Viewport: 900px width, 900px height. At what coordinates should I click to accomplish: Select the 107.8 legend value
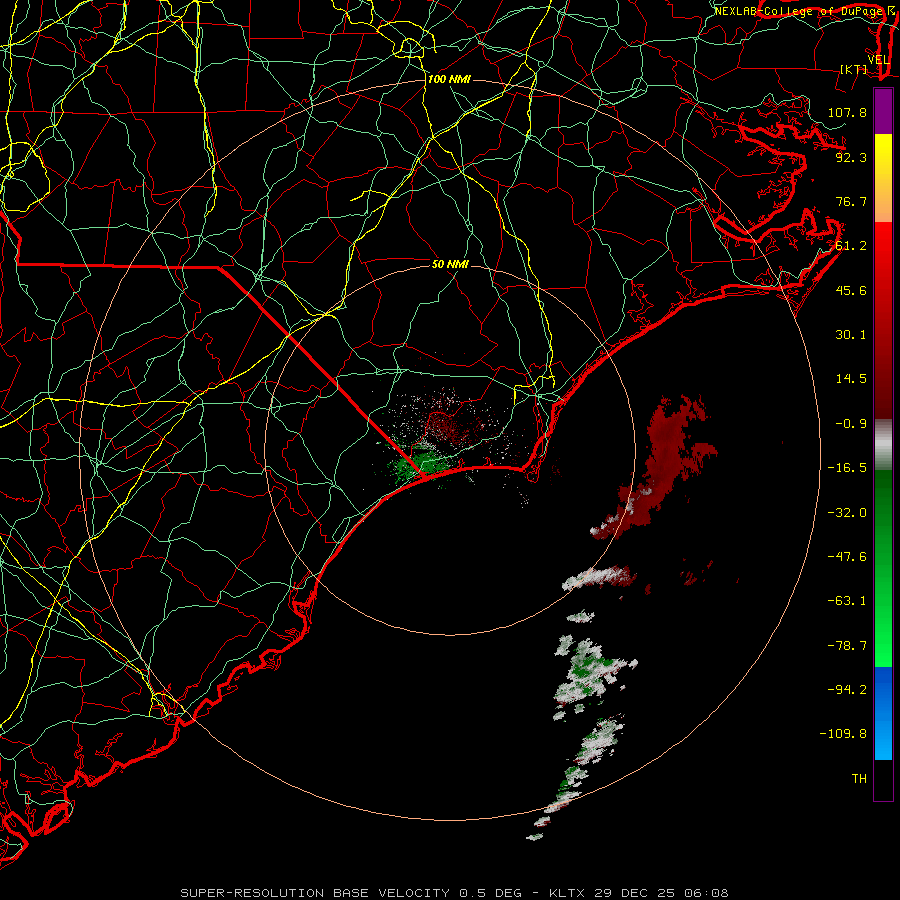tap(847, 112)
